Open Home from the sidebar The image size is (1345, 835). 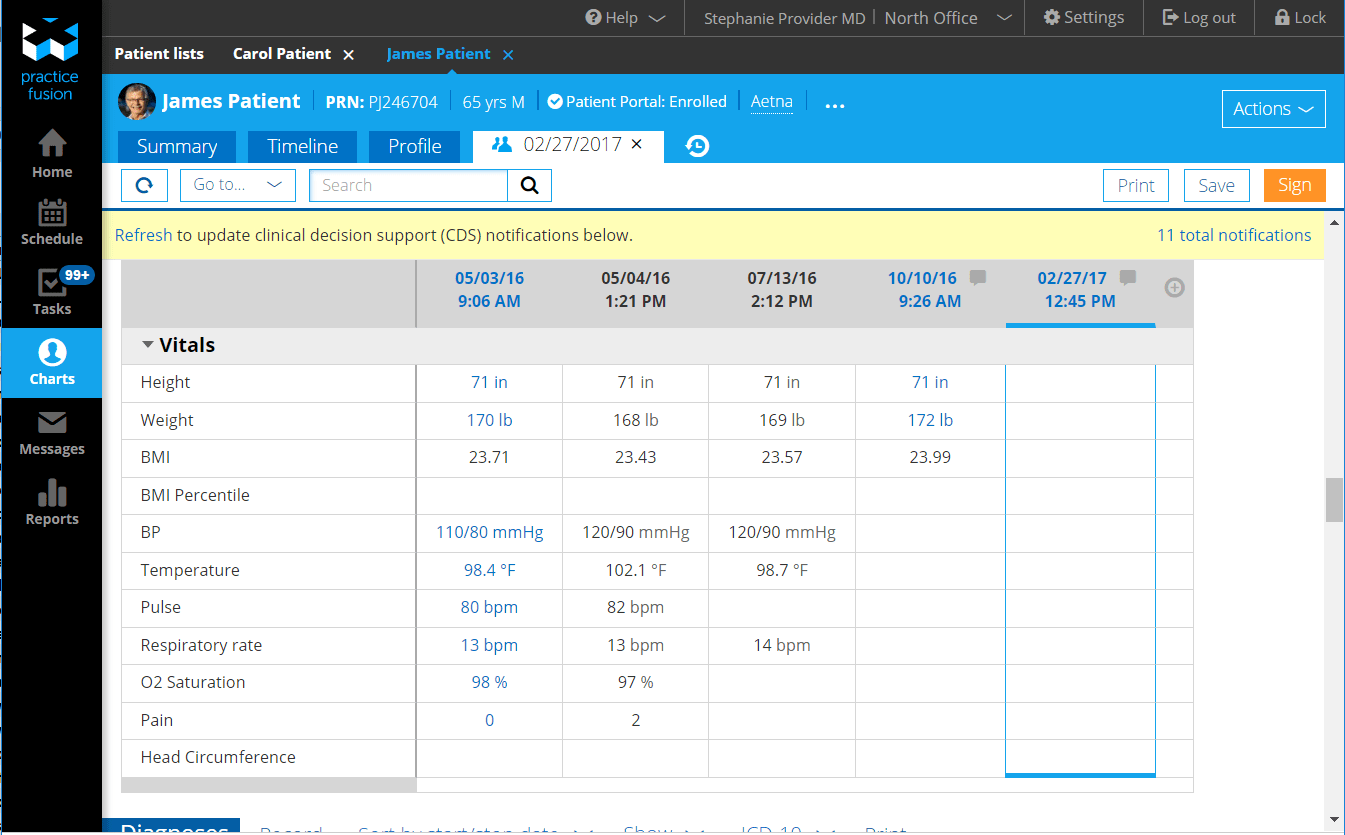click(52, 154)
